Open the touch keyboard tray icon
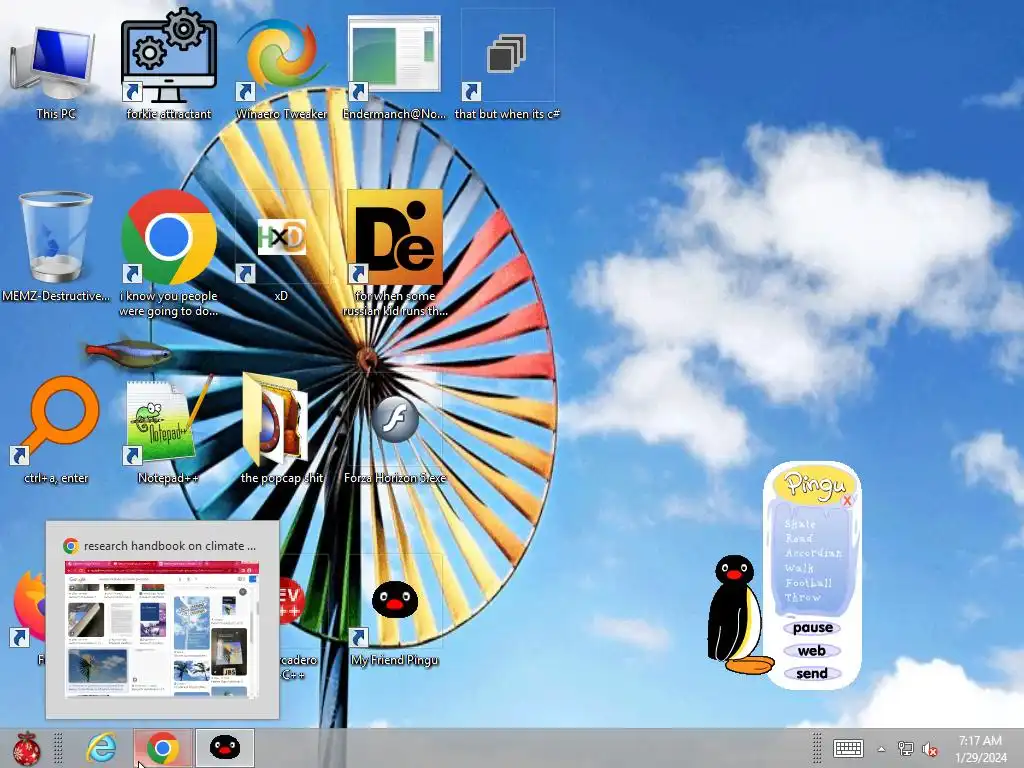Screen dimensions: 1024x768 848,748
